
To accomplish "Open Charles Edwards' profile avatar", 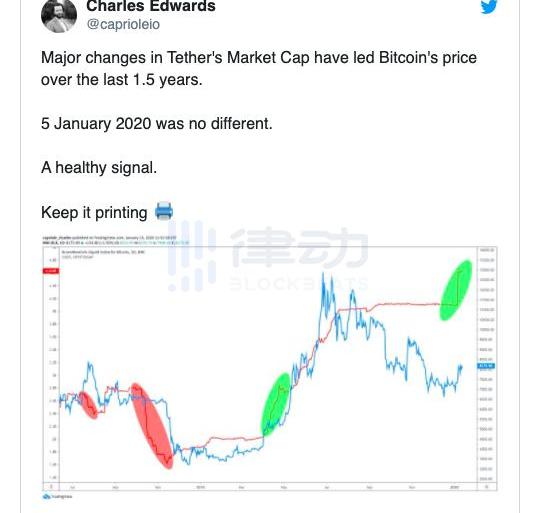I will pos(59,16).
